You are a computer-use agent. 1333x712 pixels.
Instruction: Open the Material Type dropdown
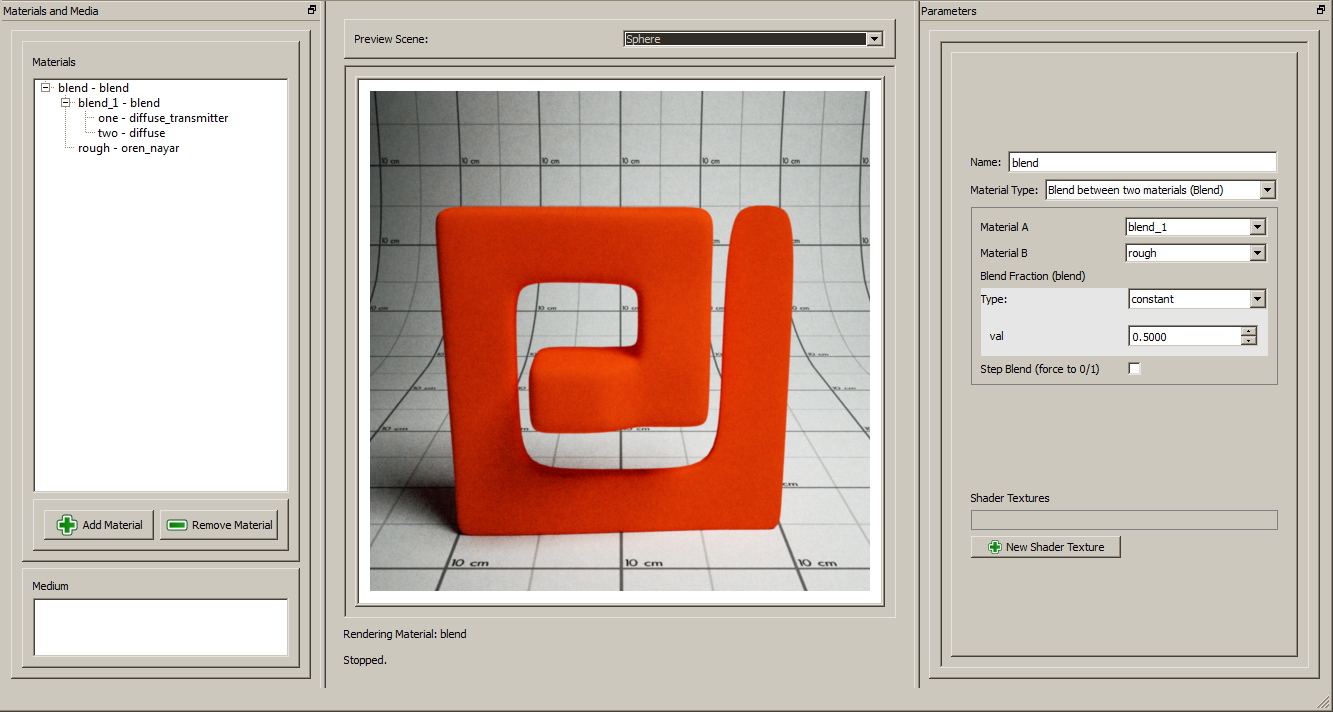tap(1267, 190)
